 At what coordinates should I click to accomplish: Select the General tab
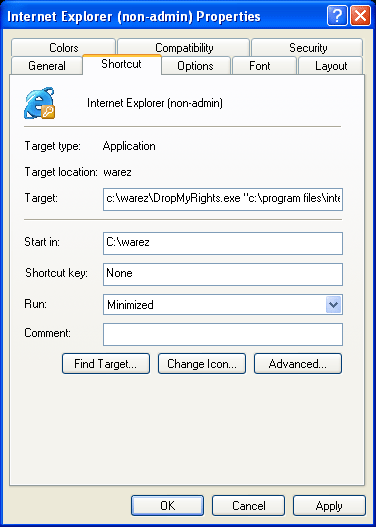tap(47, 66)
